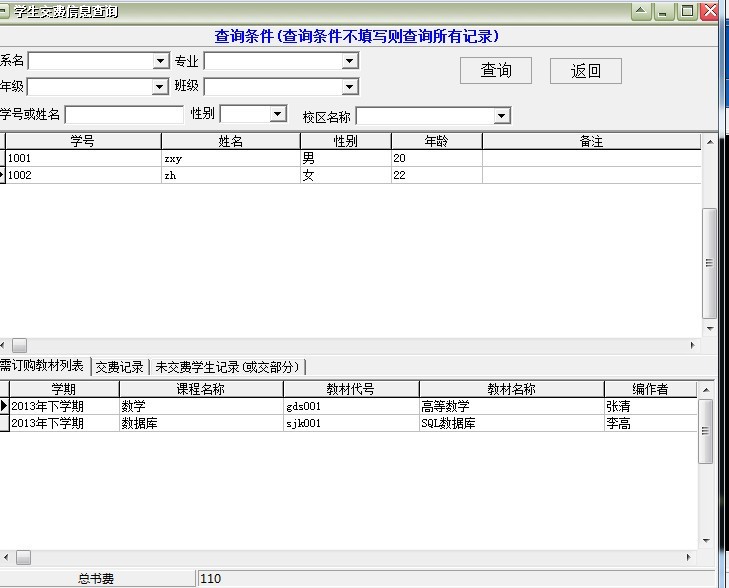Select 2013年下学期 cell in the 数学 row
Viewport: 729px width, 588px height.
[64, 406]
